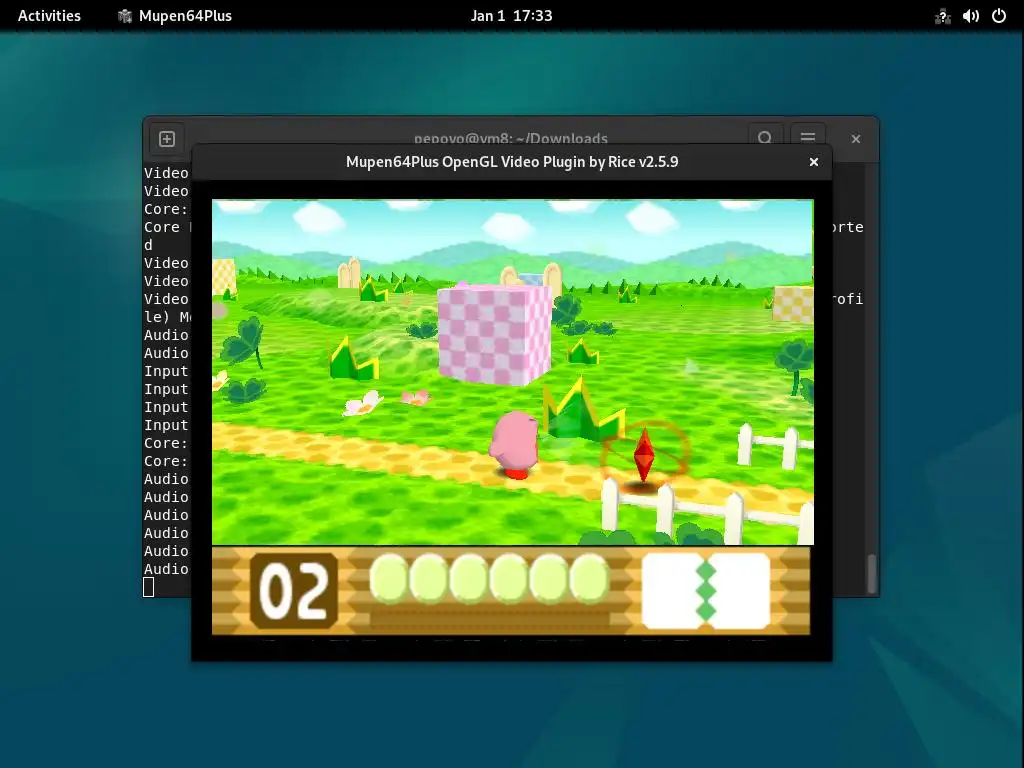Open the Mupen64Plus app menu in top bar
The image size is (1024, 768).
pyautogui.click(x=175, y=16)
